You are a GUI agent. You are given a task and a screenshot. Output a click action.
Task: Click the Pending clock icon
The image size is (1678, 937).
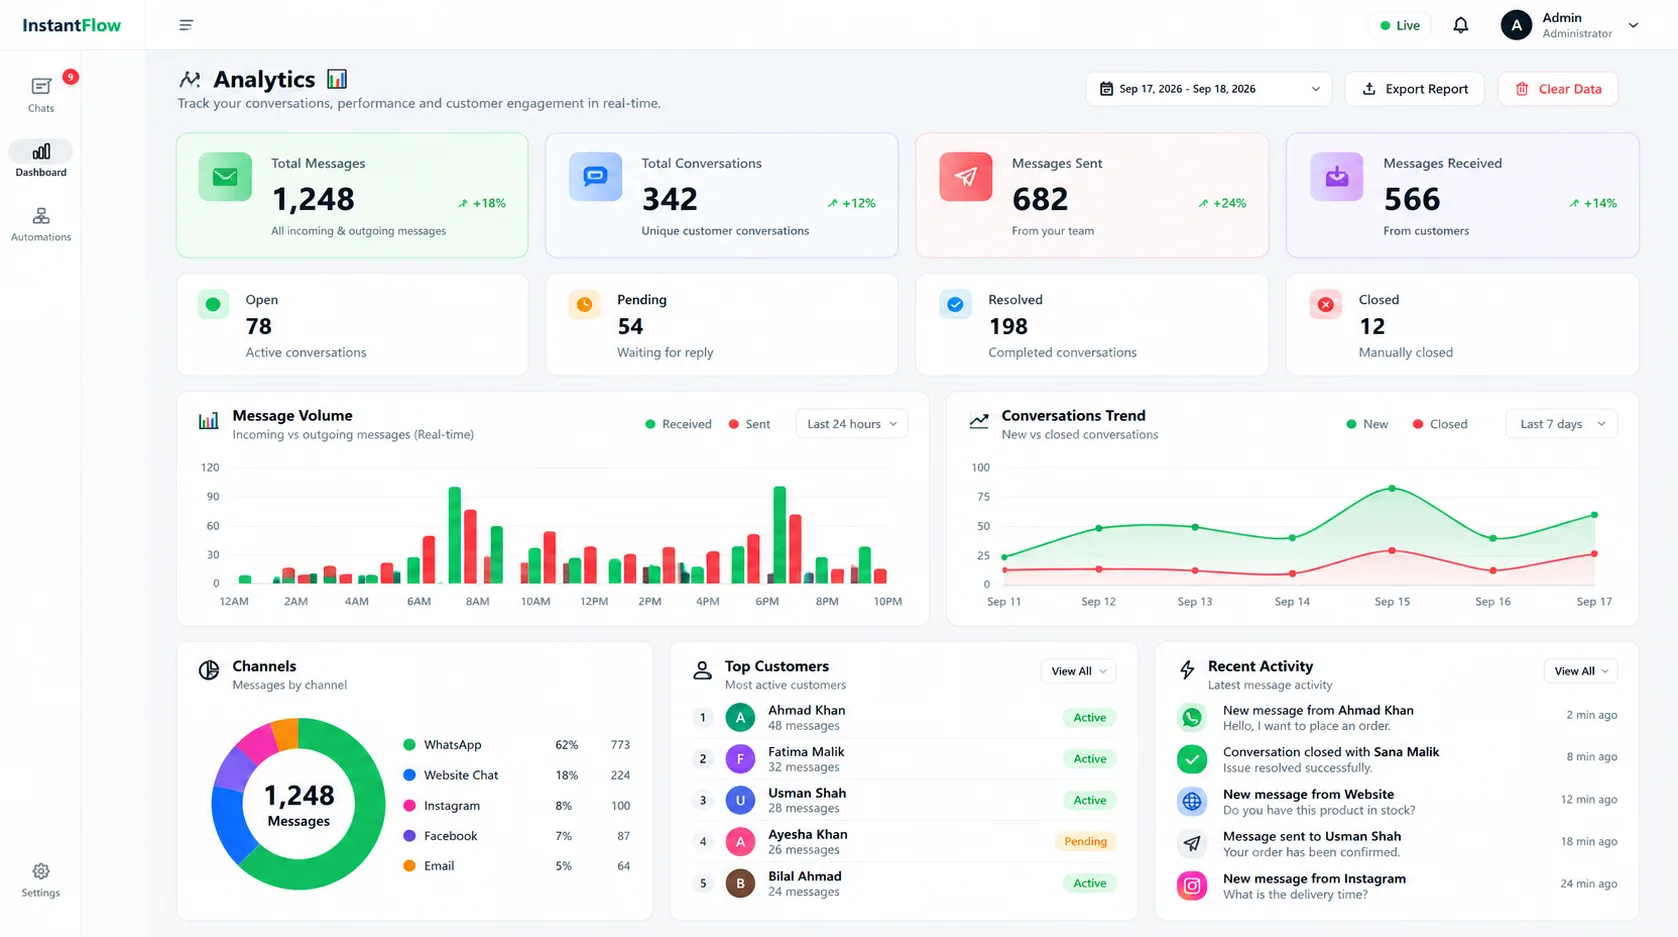(x=585, y=304)
